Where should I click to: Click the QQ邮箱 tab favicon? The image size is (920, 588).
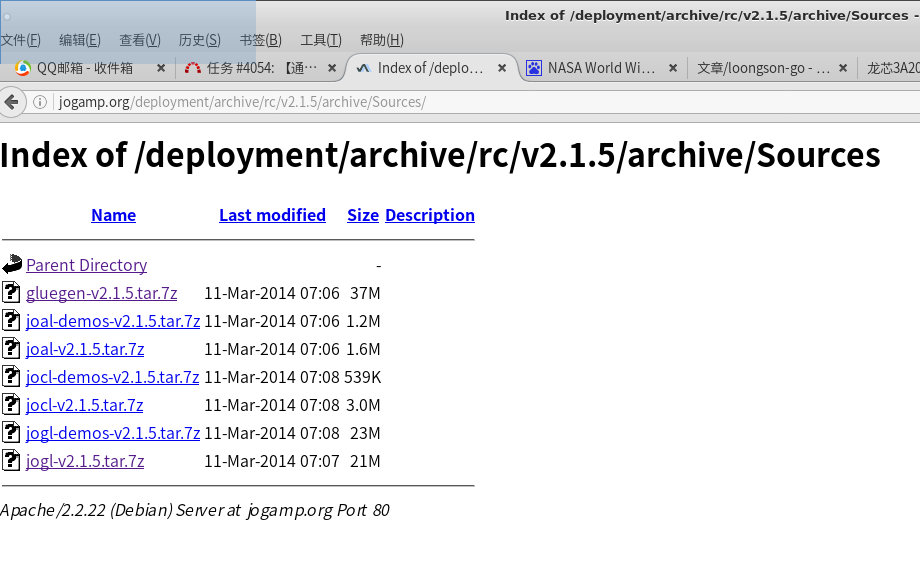point(23,68)
